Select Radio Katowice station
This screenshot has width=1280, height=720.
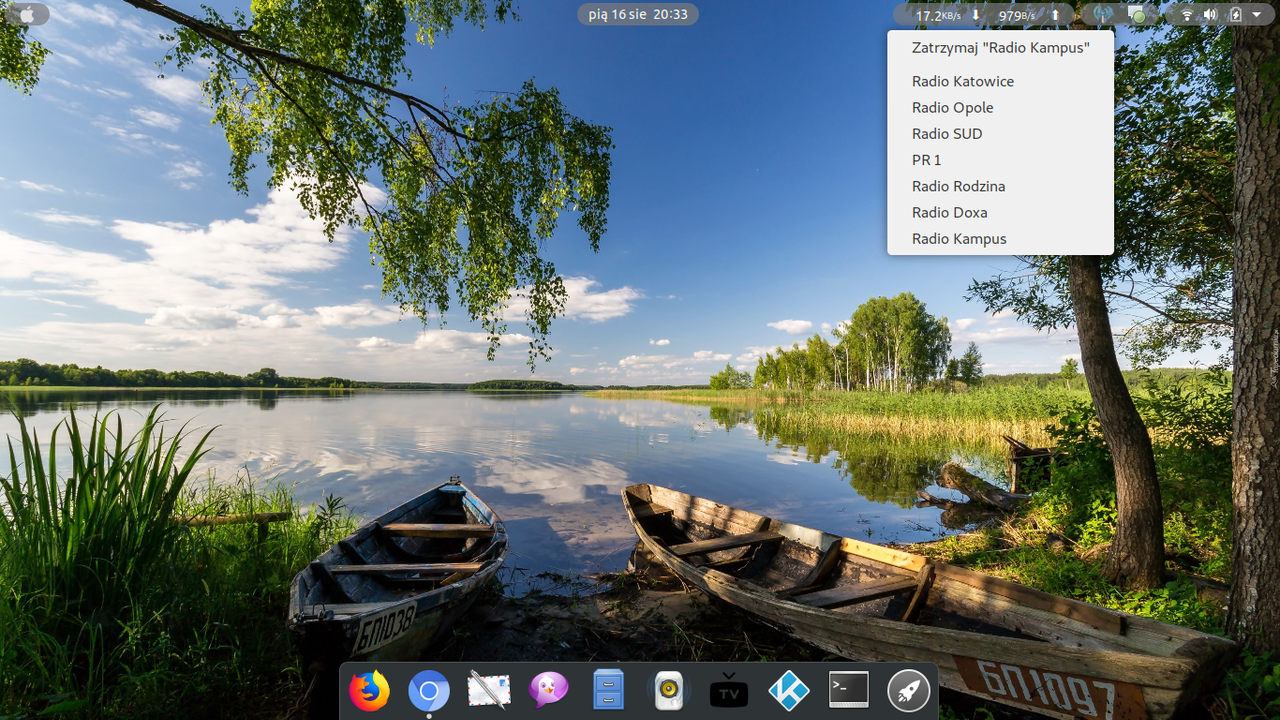1000,81
